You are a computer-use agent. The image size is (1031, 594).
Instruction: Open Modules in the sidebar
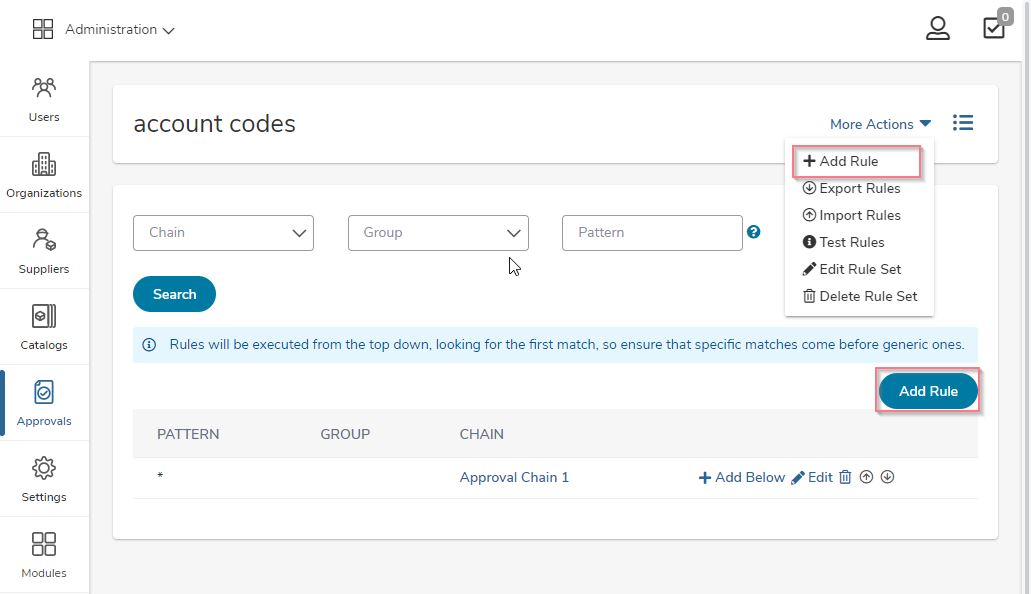[x=44, y=555]
